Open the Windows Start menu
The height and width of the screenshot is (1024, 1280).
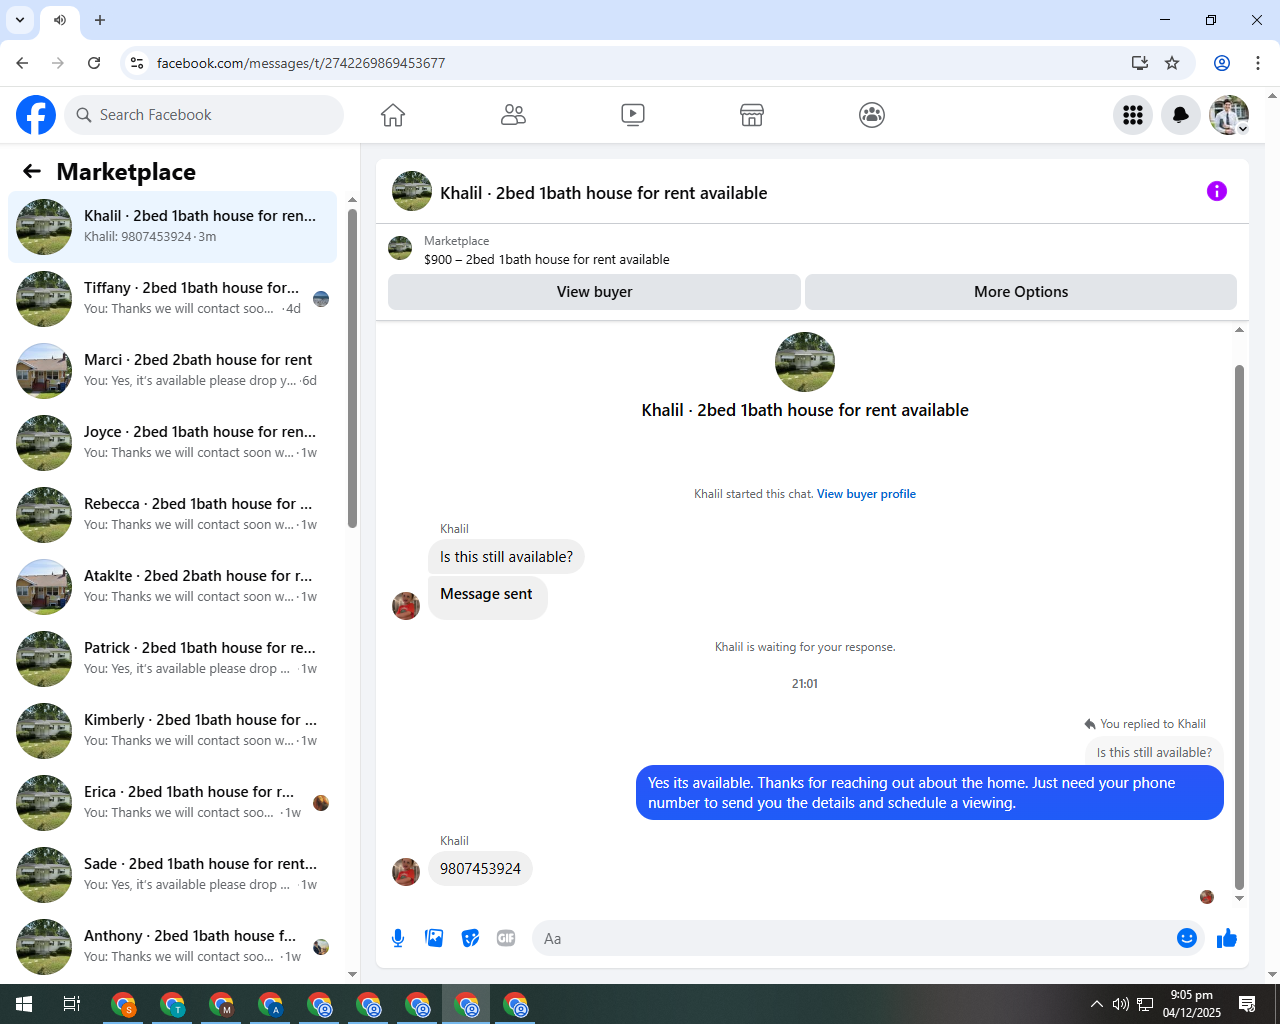(24, 1004)
